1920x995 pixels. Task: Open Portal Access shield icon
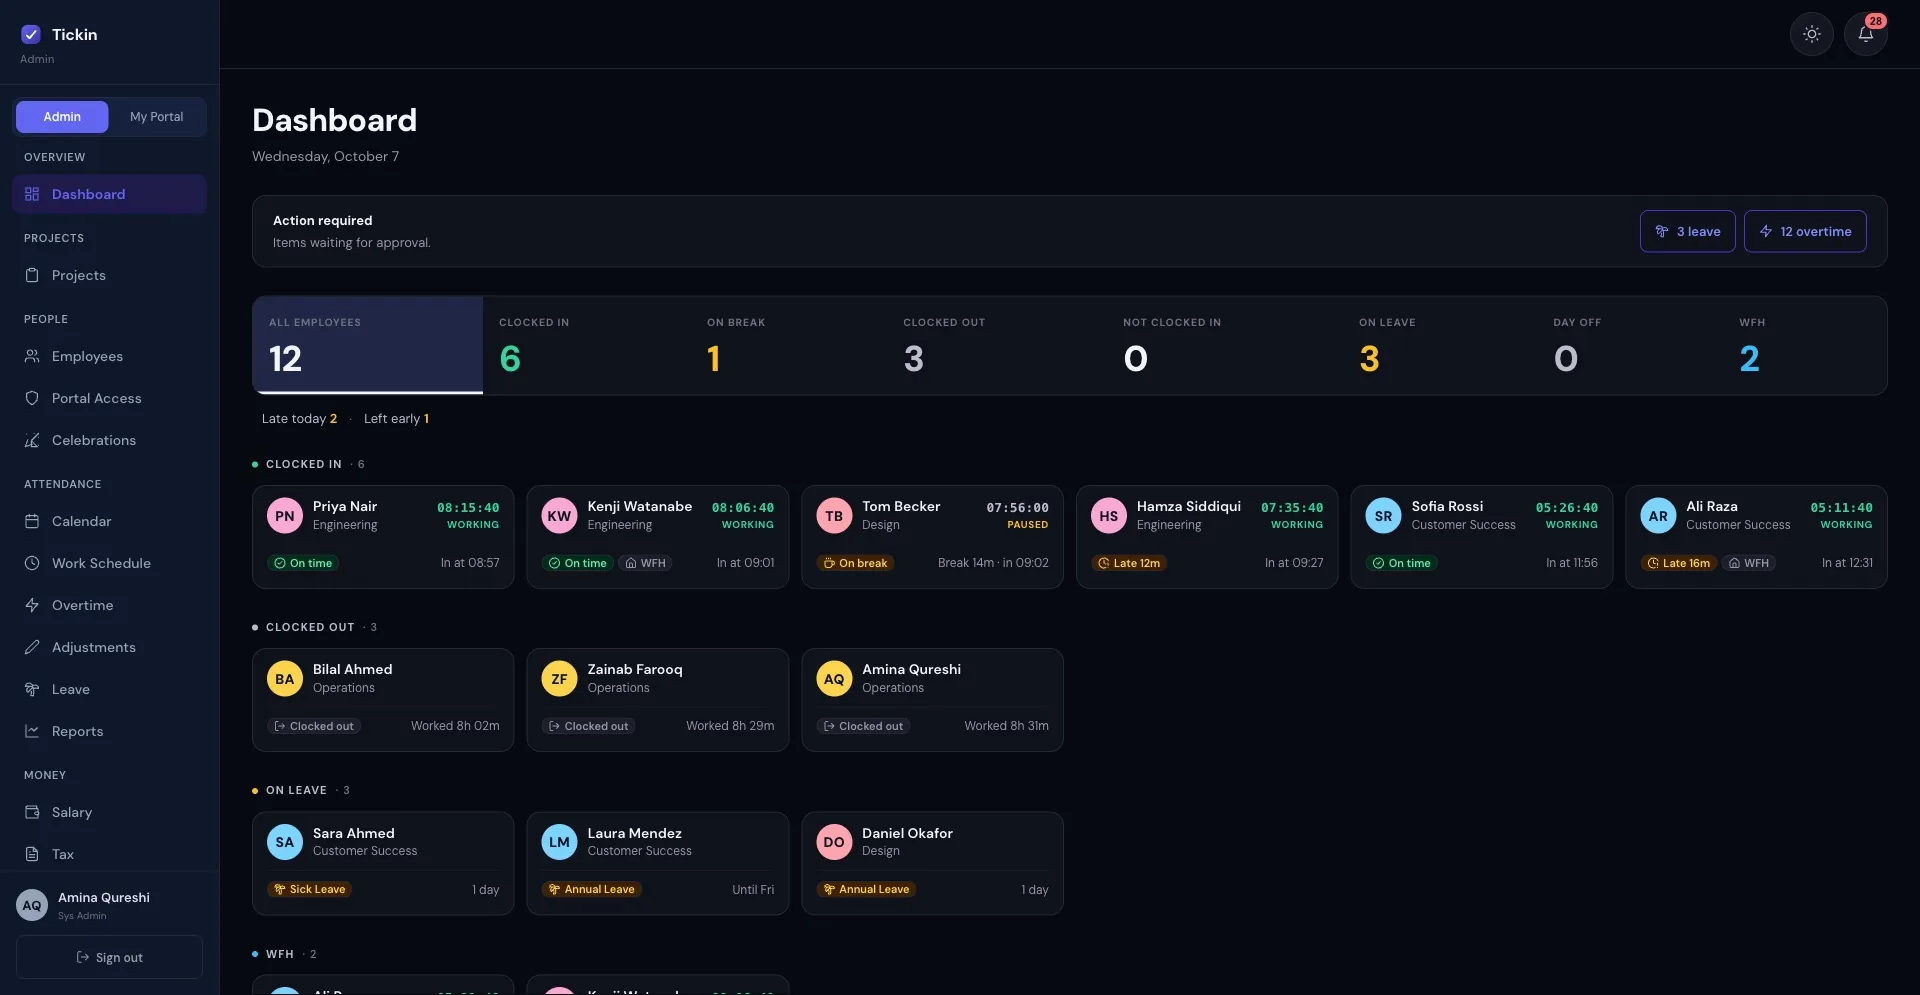pos(32,398)
